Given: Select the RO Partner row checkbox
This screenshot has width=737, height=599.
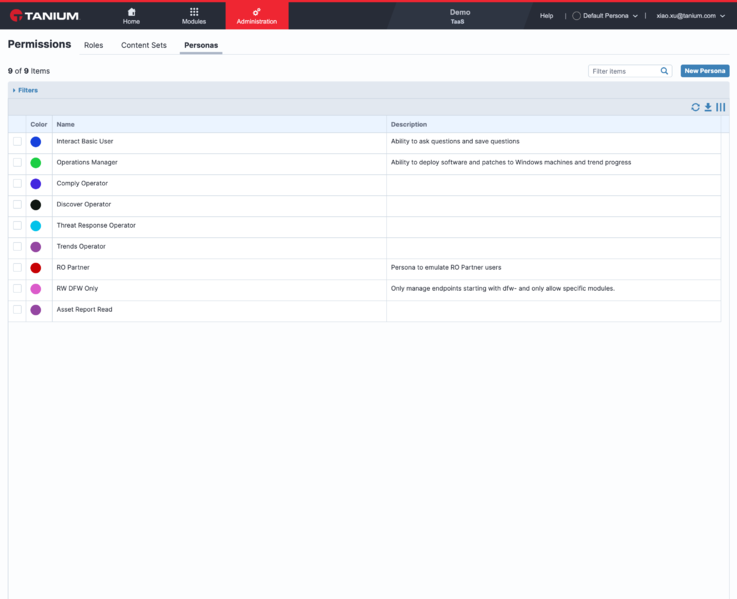Looking at the screenshot, I should click(17, 268).
